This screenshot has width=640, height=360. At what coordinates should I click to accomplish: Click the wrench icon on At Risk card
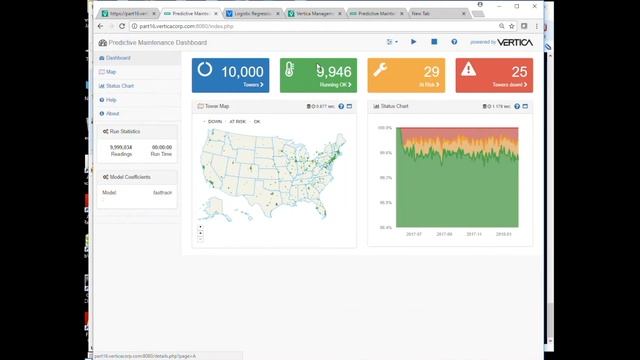click(x=380, y=70)
